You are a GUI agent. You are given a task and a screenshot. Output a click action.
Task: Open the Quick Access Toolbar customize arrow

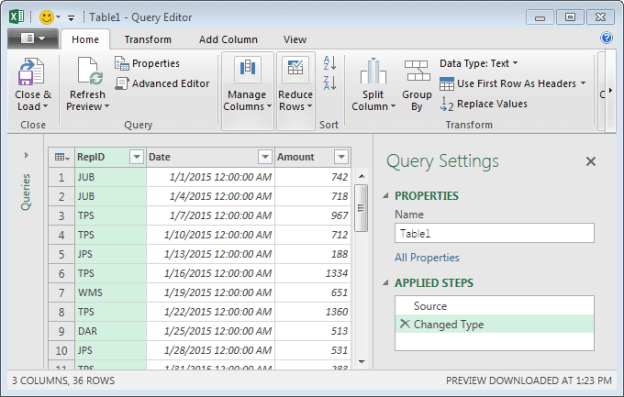pyautogui.click(x=71, y=18)
